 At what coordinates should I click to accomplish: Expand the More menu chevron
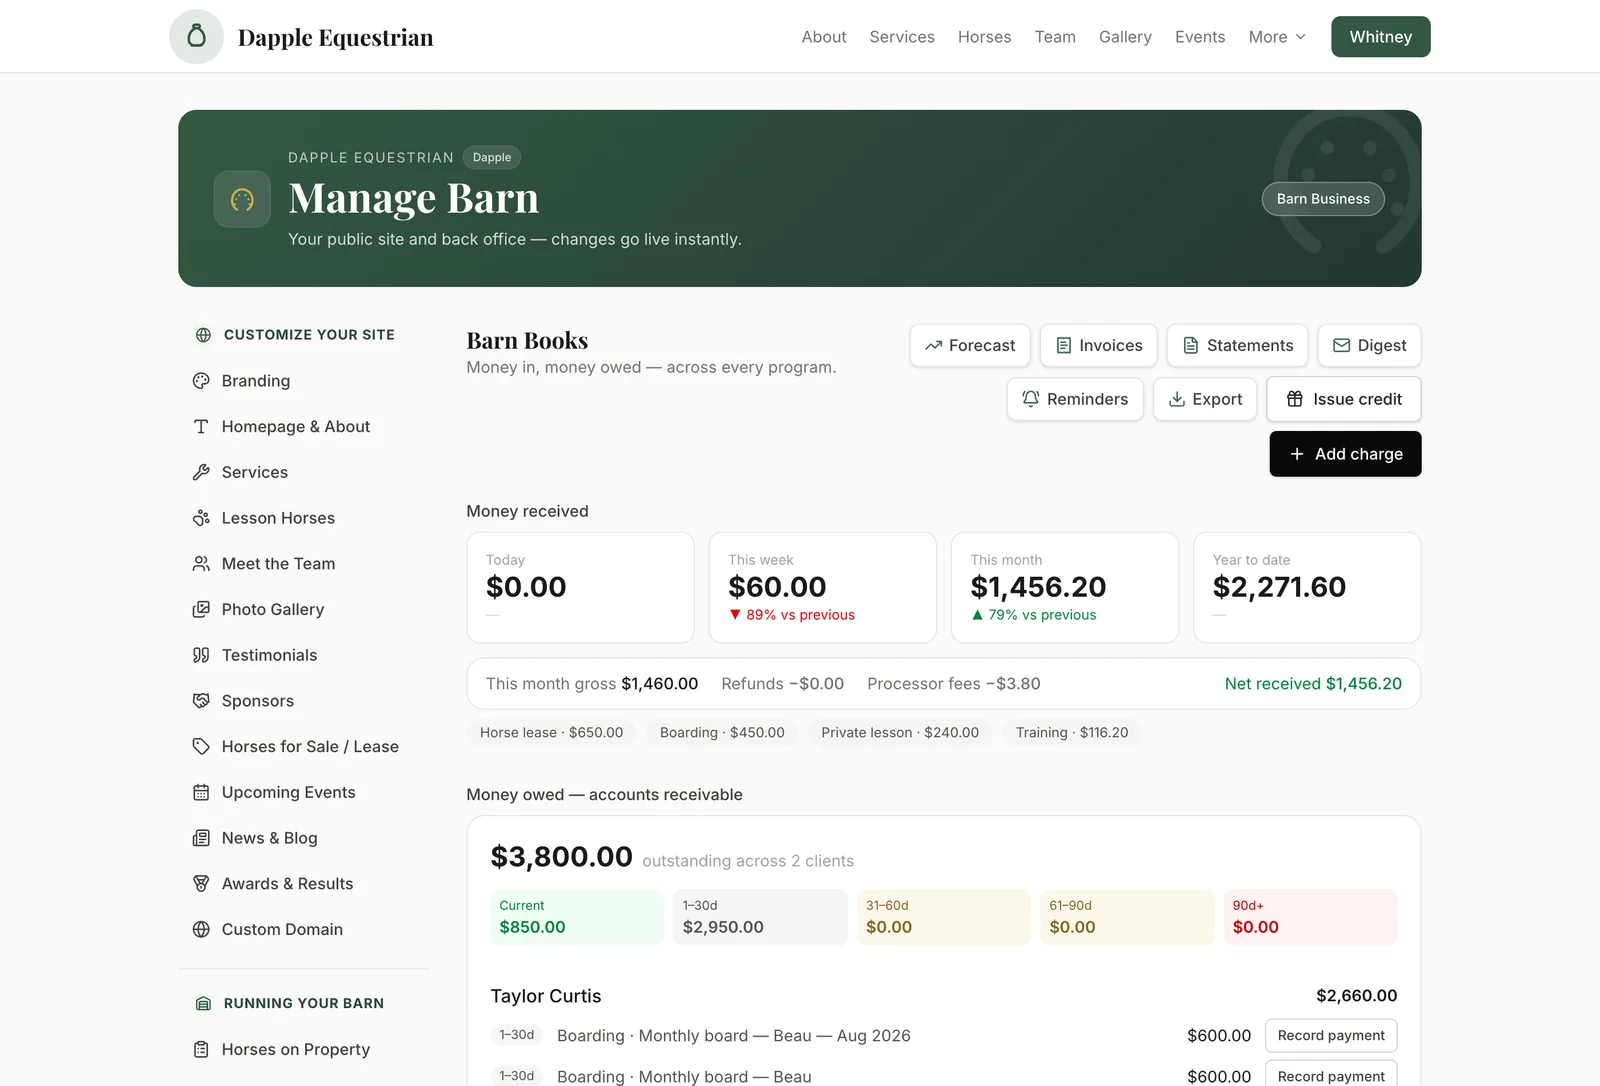(x=1300, y=37)
